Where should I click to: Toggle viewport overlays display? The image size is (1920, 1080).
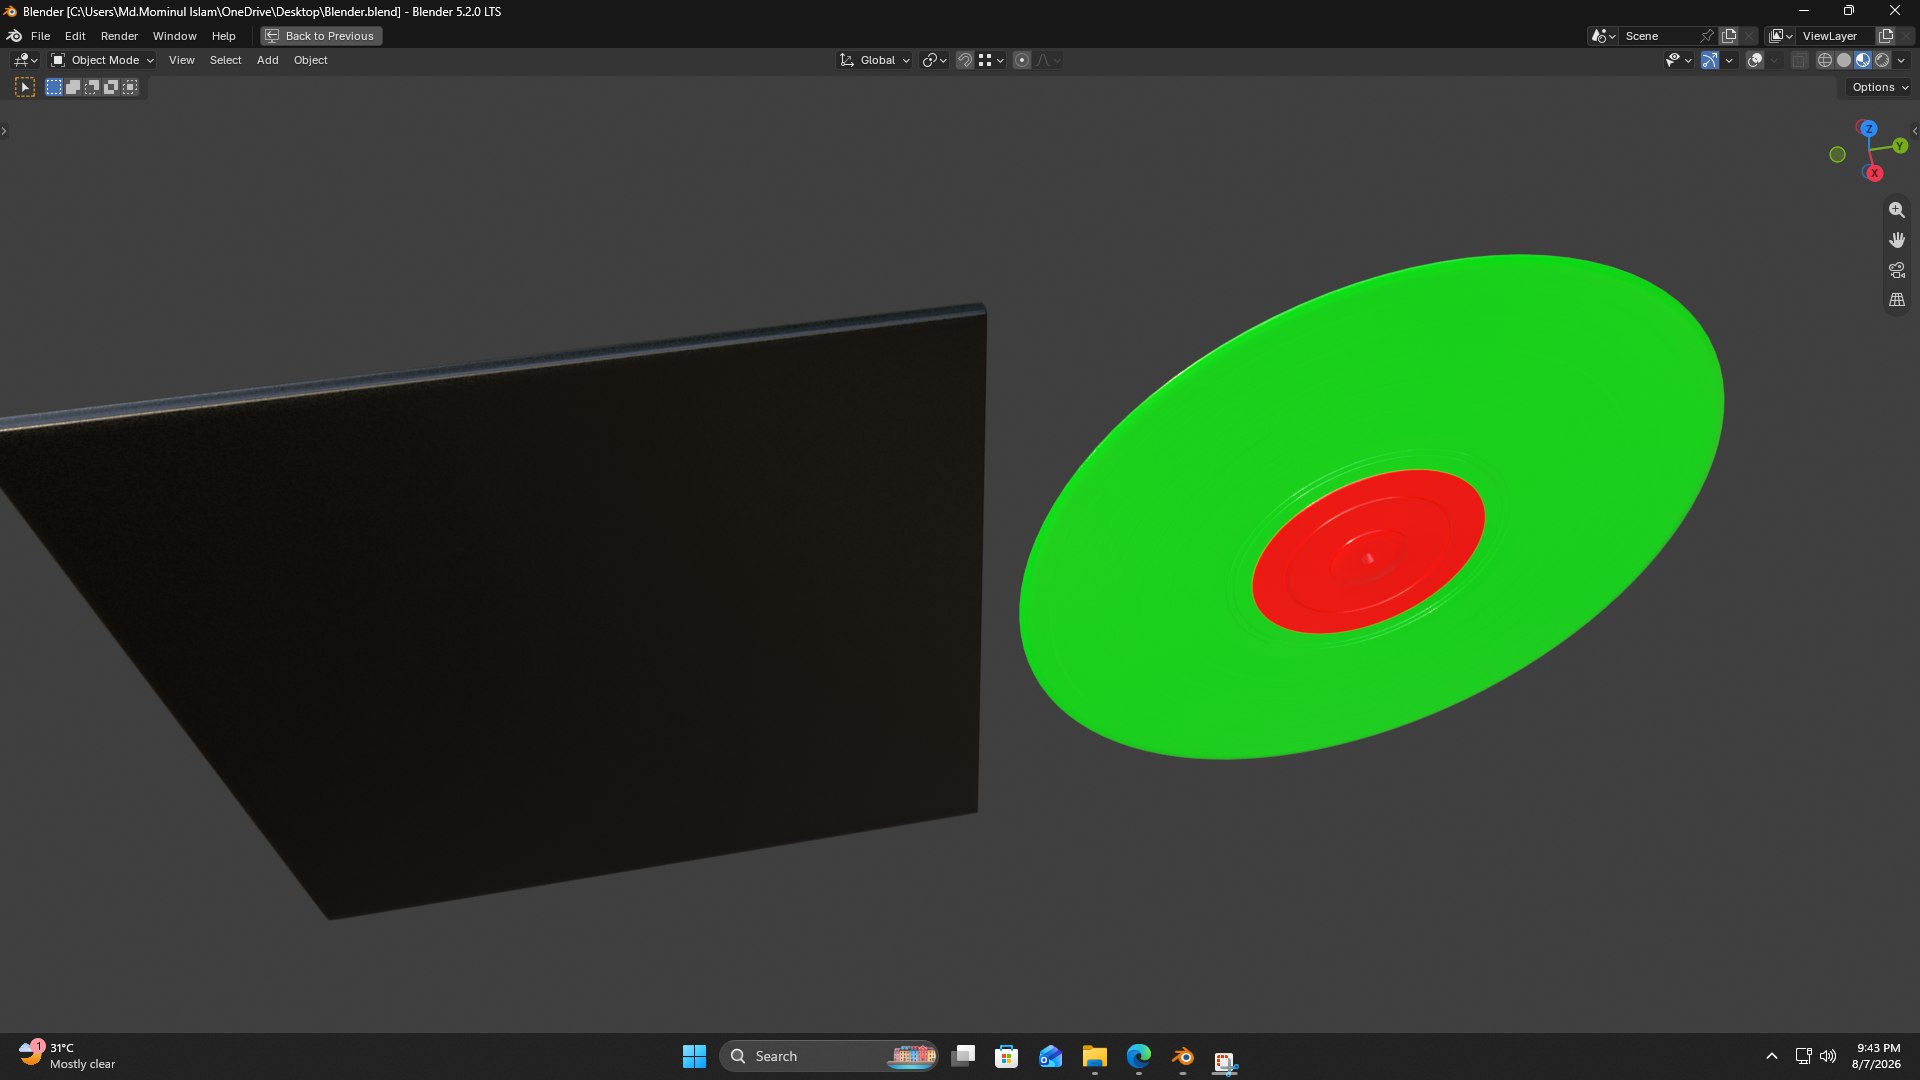1755,61
